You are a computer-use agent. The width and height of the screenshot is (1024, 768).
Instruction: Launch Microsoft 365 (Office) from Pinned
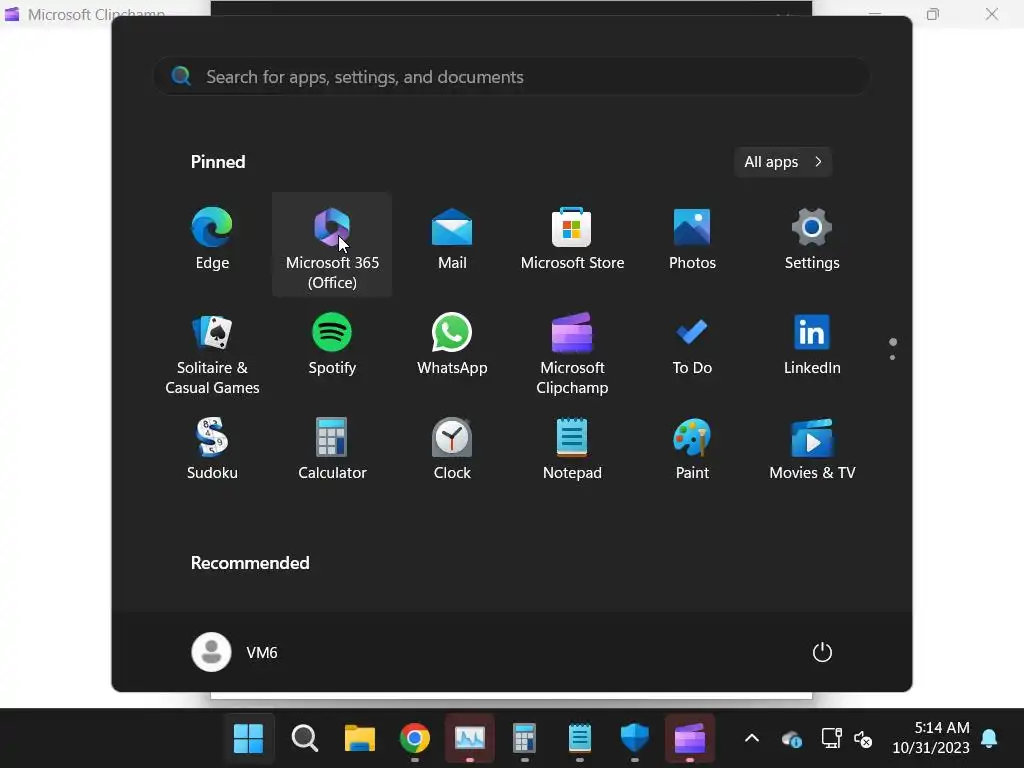(332, 244)
